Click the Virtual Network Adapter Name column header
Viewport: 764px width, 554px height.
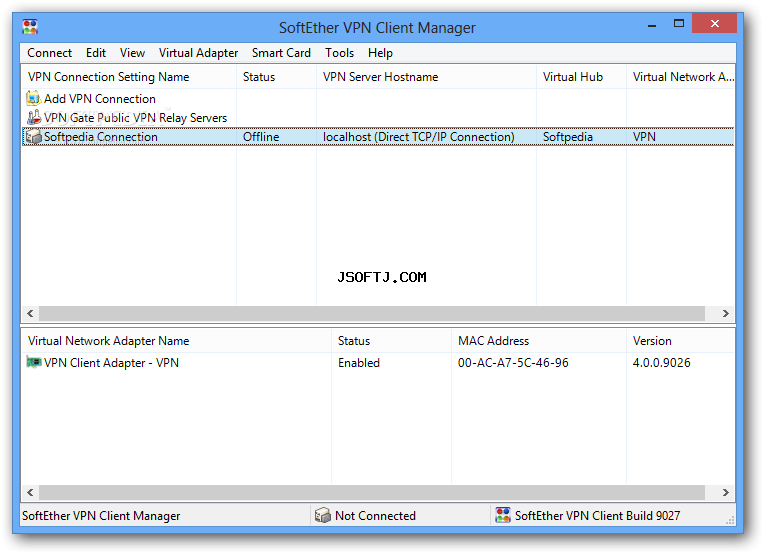176,341
